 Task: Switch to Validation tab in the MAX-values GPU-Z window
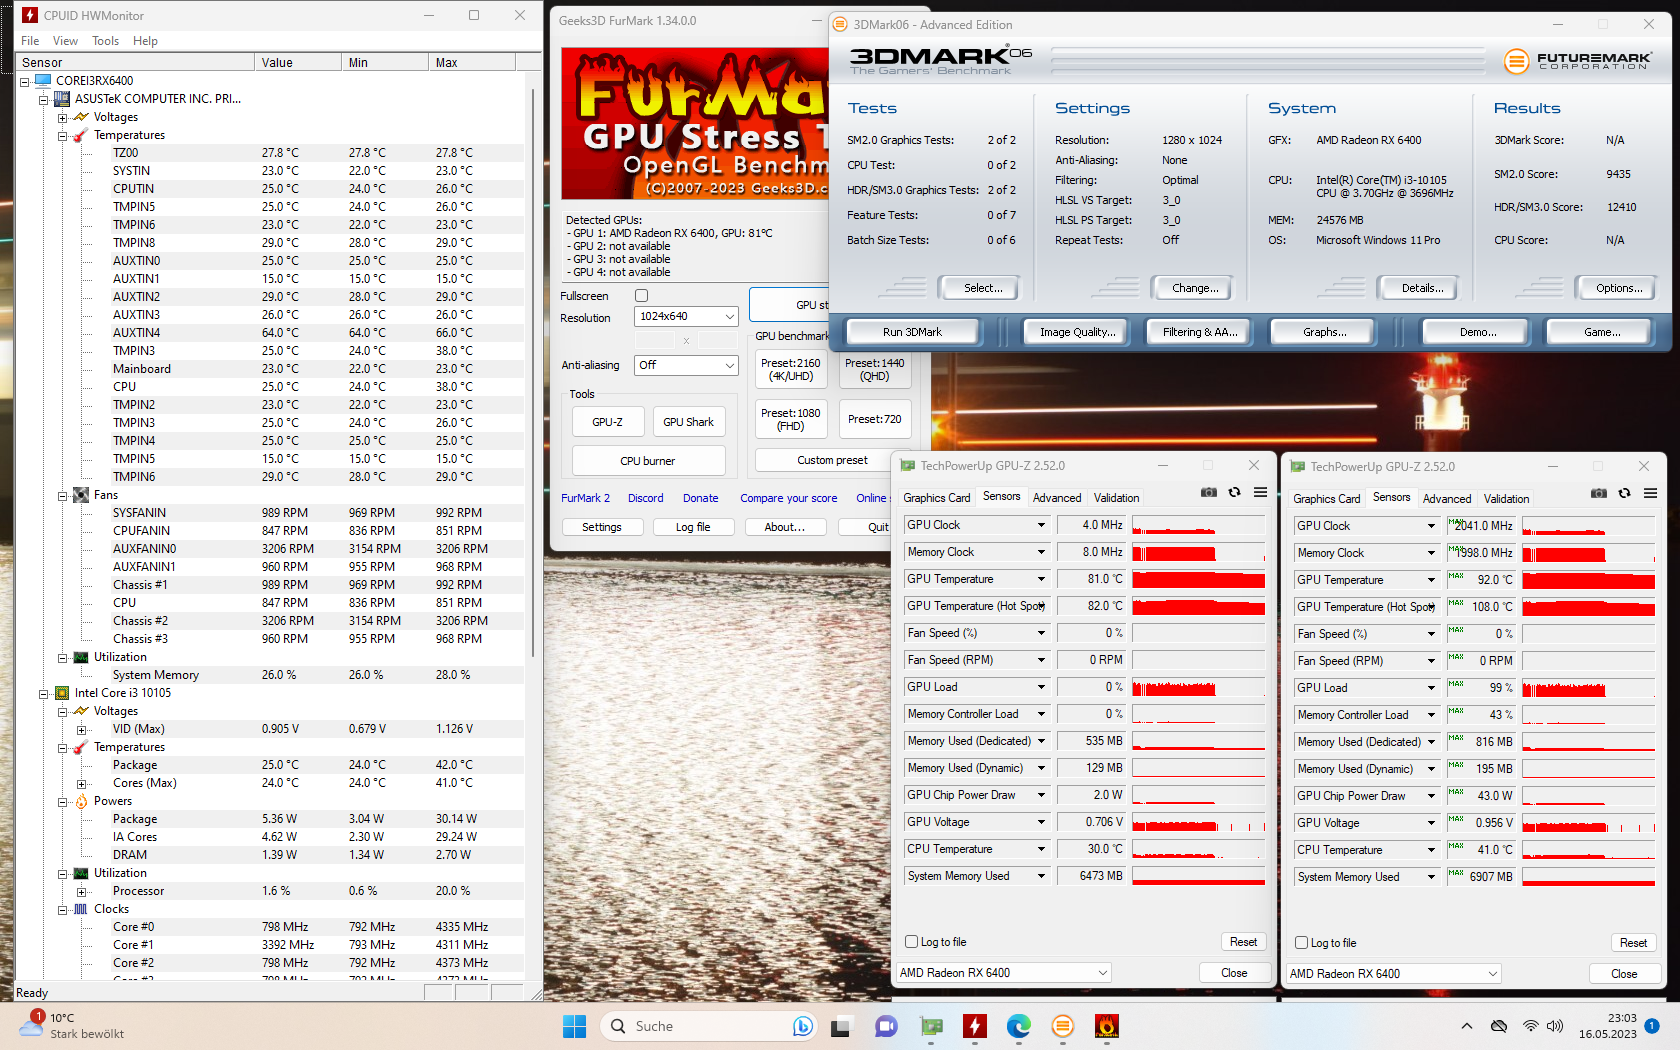(1506, 498)
